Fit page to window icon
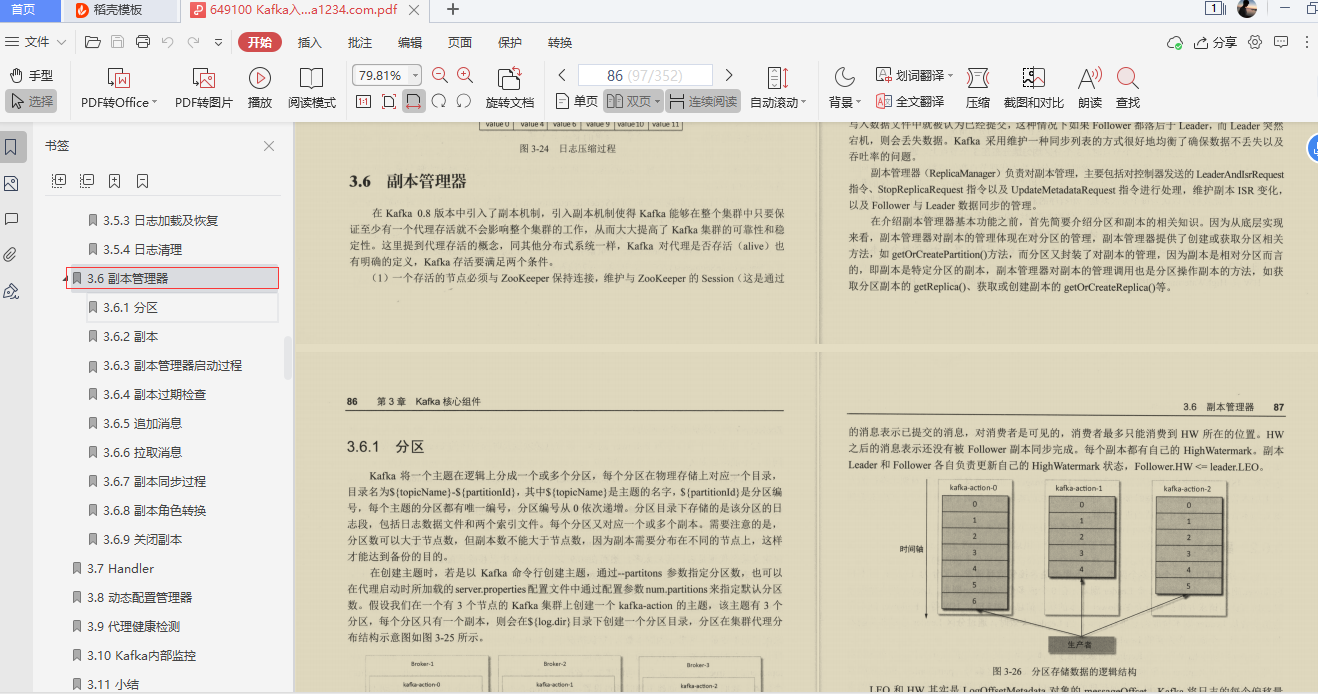Image resolution: width=1318 pixels, height=694 pixels. point(388,101)
